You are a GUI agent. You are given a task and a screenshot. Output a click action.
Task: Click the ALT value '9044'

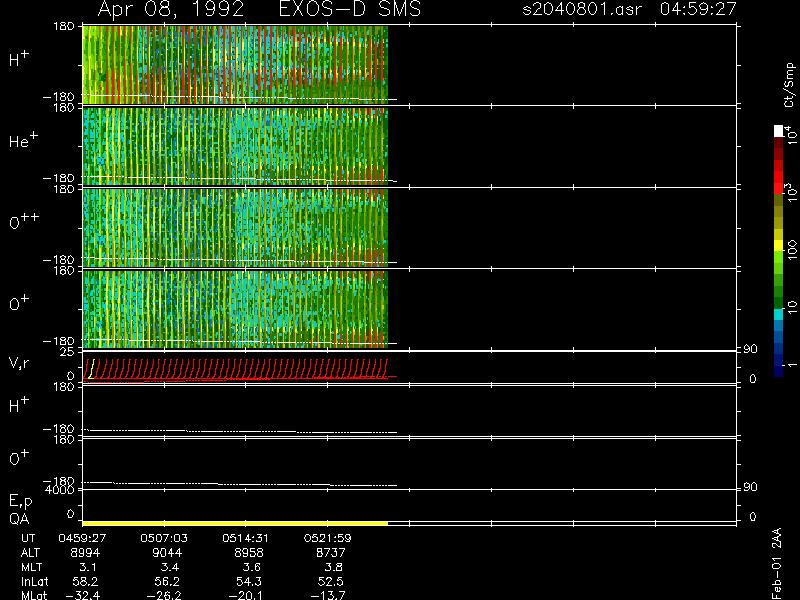coord(167,553)
